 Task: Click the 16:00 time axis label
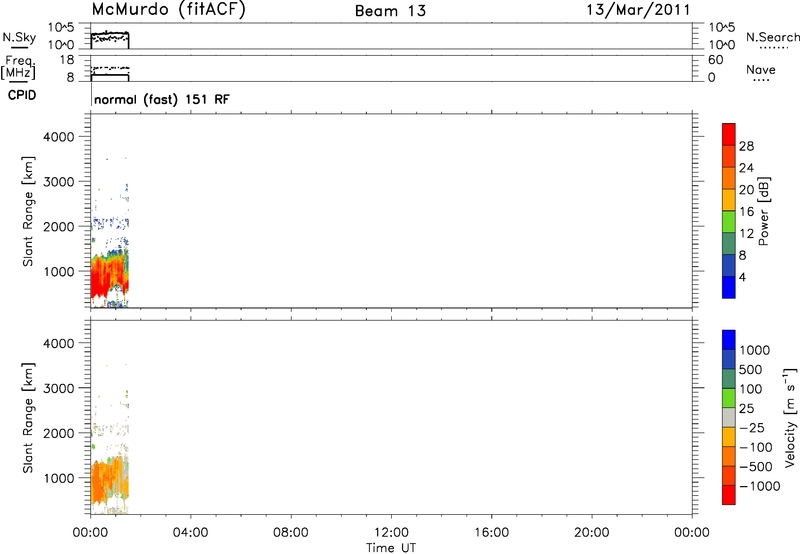(x=491, y=533)
